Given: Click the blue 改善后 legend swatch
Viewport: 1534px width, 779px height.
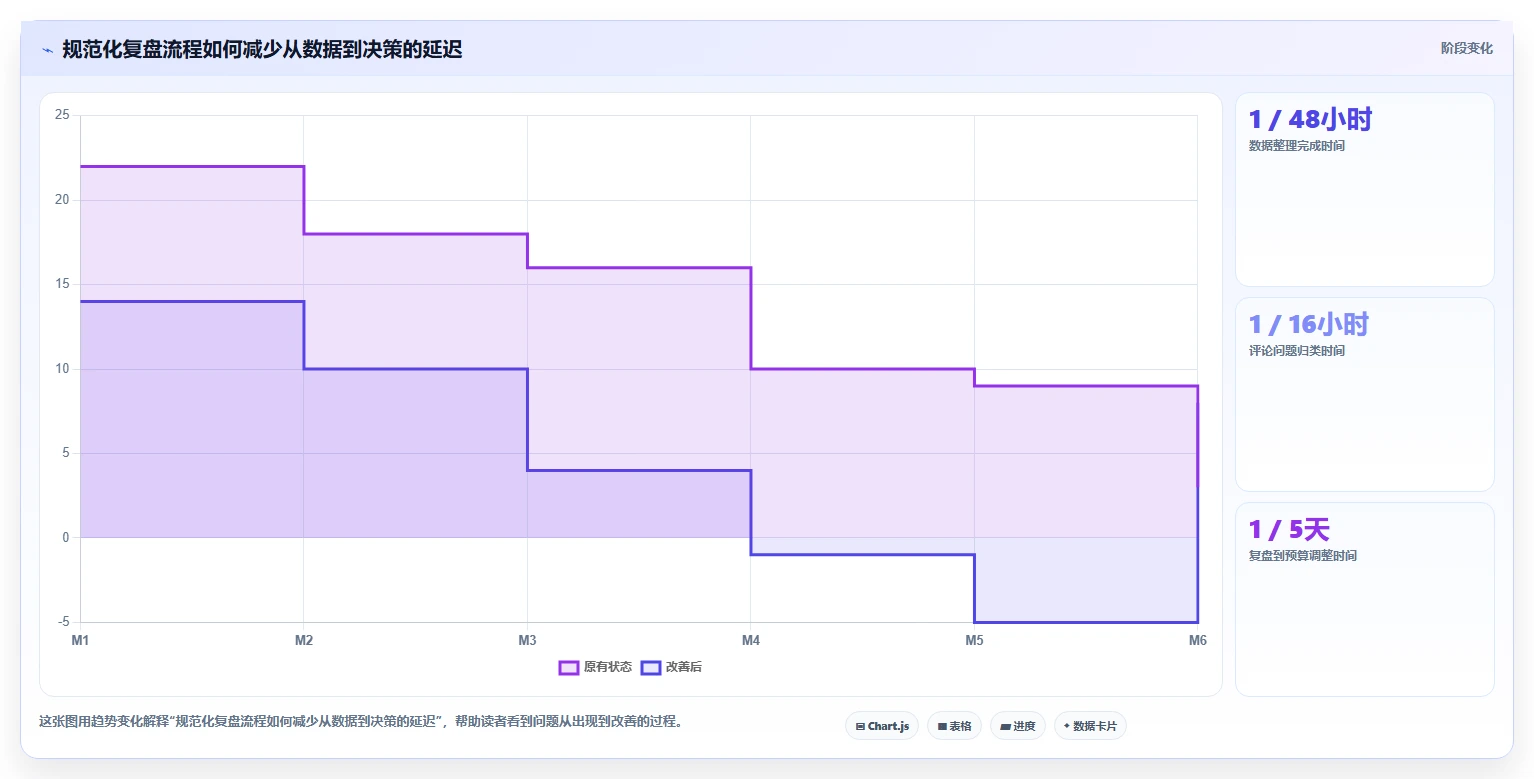Looking at the screenshot, I should [651, 667].
